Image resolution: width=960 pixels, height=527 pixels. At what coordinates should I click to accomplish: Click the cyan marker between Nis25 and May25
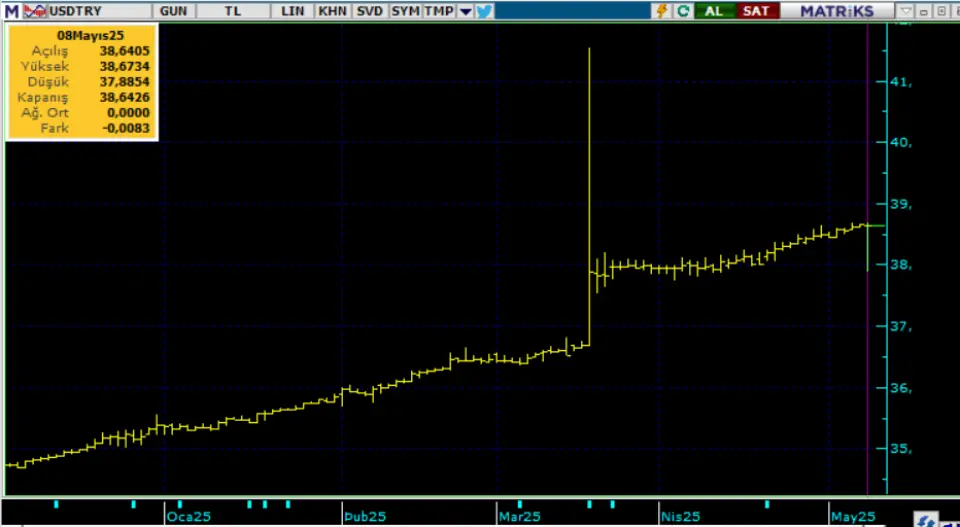point(767,504)
